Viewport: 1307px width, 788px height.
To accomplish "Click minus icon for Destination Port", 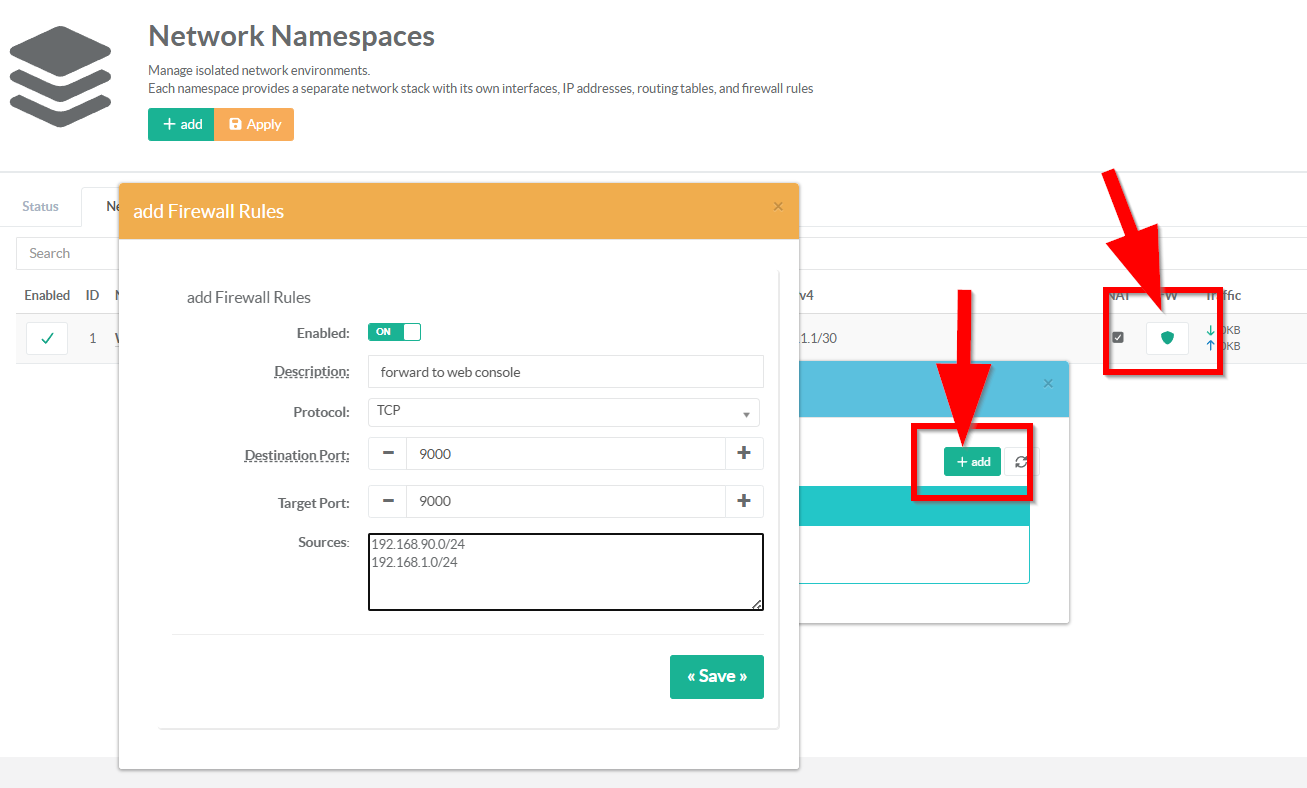I will [x=388, y=453].
